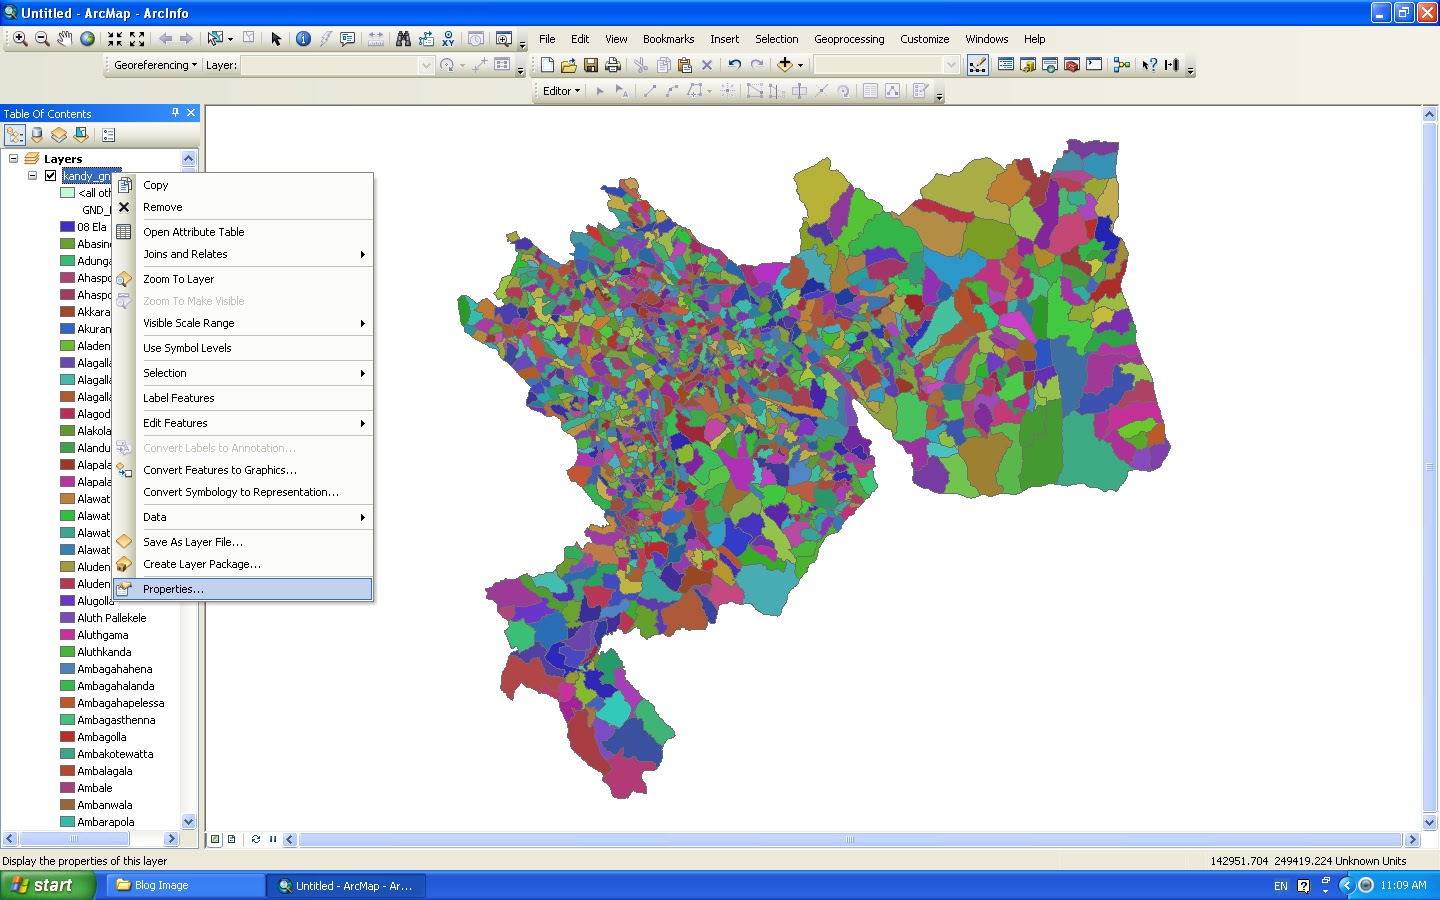Zoom to Full Extent with the globe icon
The height and width of the screenshot is (900, 1440).
coord(86,38)
